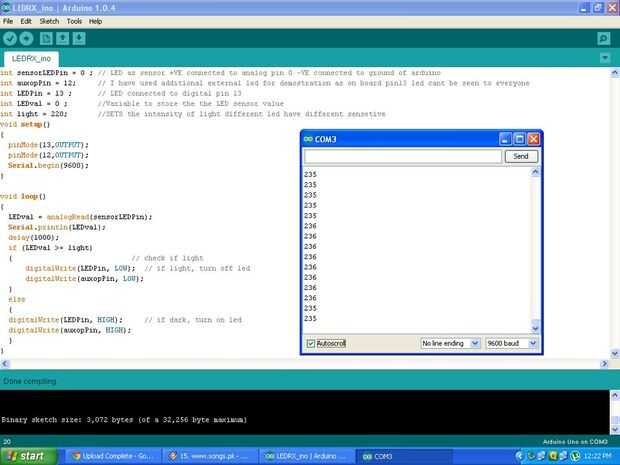Toggle the Autoscroll checkbox
This screenshot has height=465, width=620.
pos(311,344)
